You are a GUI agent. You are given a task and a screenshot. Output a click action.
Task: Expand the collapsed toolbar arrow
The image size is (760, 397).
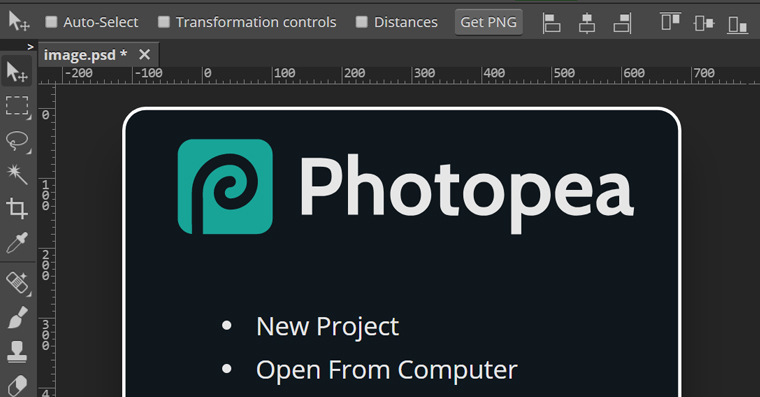tap(30, 47)
